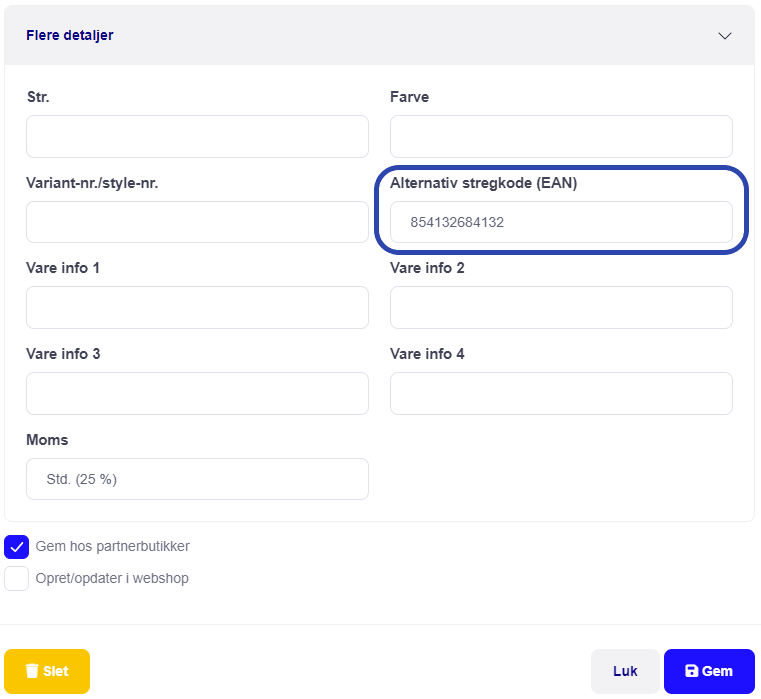Image resolution: width=761 pixels, height=699 pixels.
Task: Delete item with yellow Slet button
Action: (x=47, y=671)
